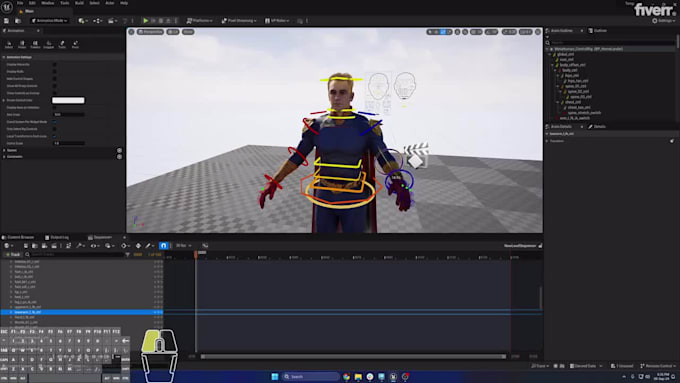Open the Build menu
Image resolution: width=680 pixels, height=383 pixels.
click(79, 3)
